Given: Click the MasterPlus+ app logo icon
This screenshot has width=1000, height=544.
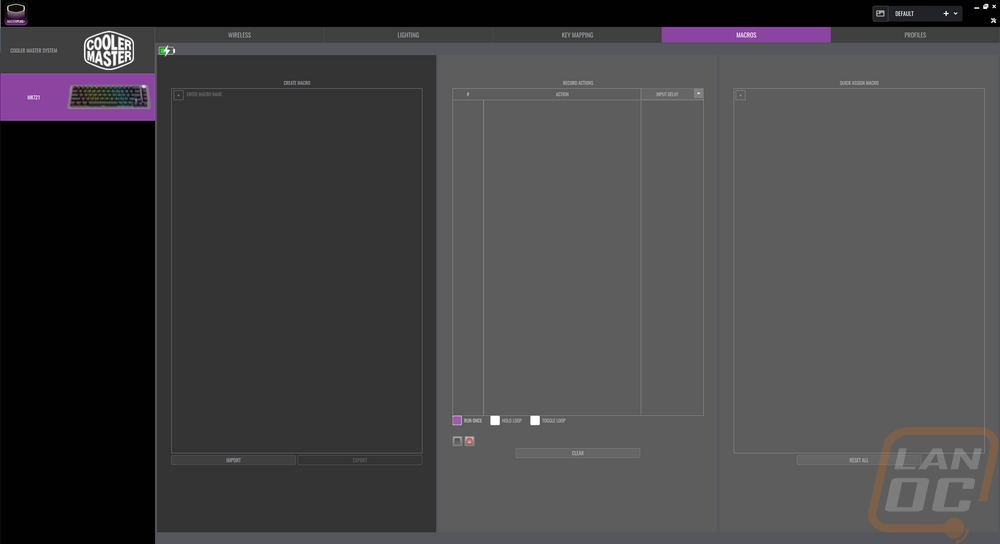Looking at the screenshot, I should pos(15,13).
